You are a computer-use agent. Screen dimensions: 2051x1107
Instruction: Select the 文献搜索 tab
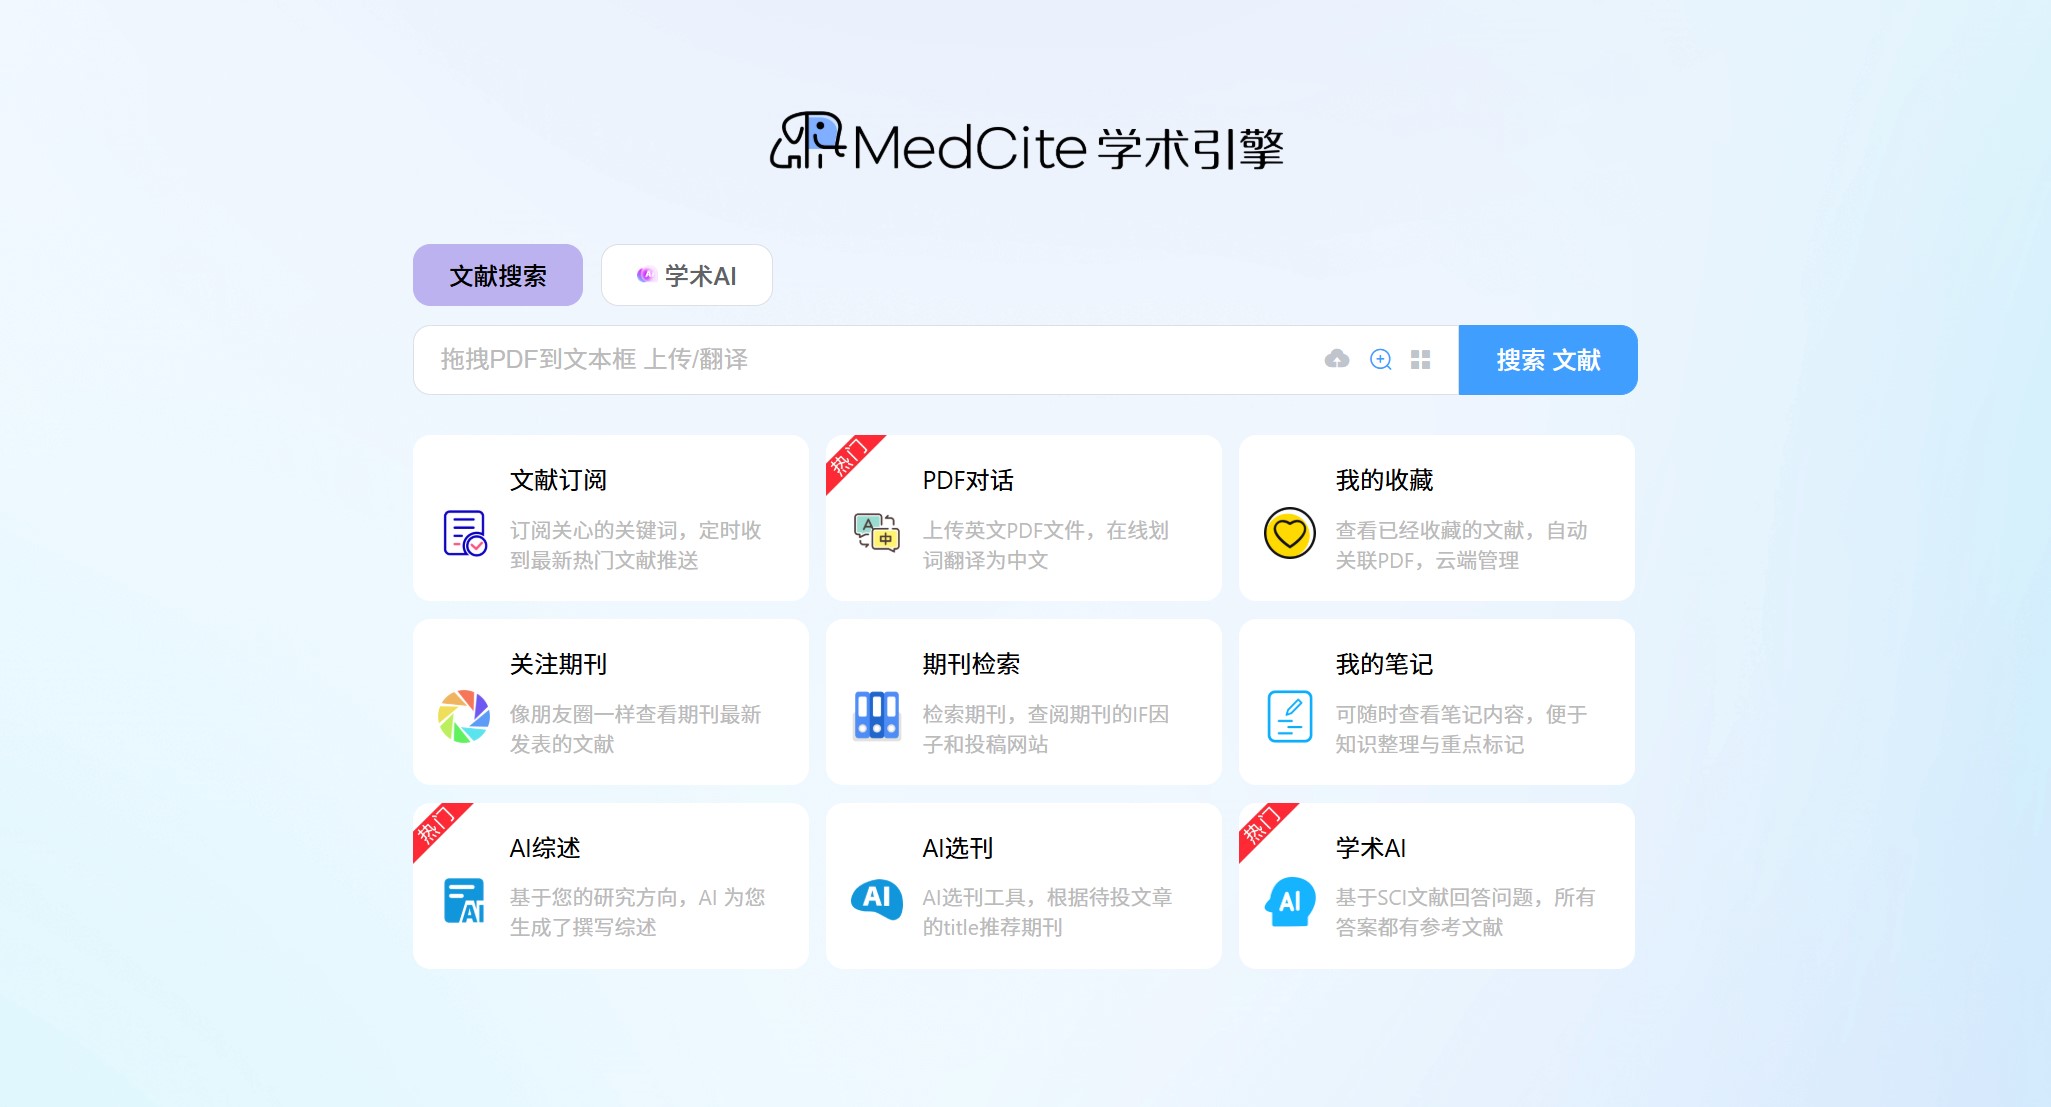[497, 275]
